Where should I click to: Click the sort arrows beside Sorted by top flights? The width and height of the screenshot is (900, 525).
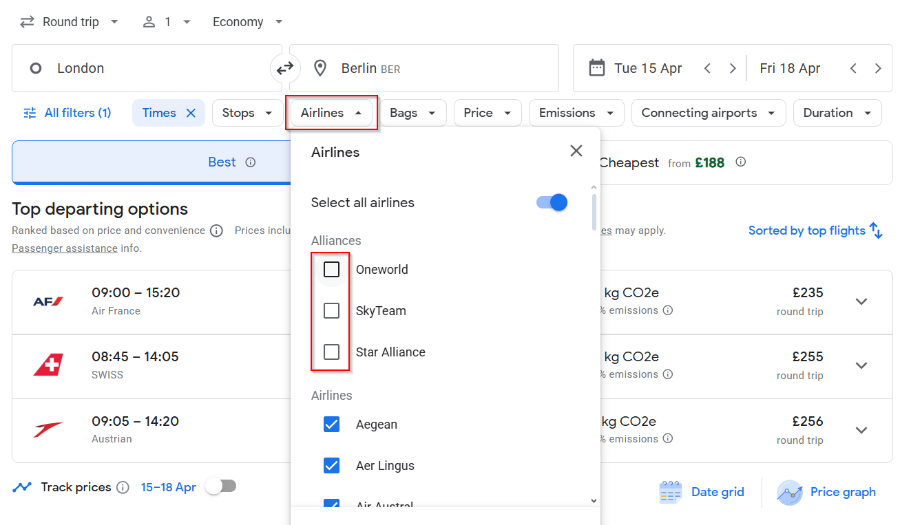(876, 231)
